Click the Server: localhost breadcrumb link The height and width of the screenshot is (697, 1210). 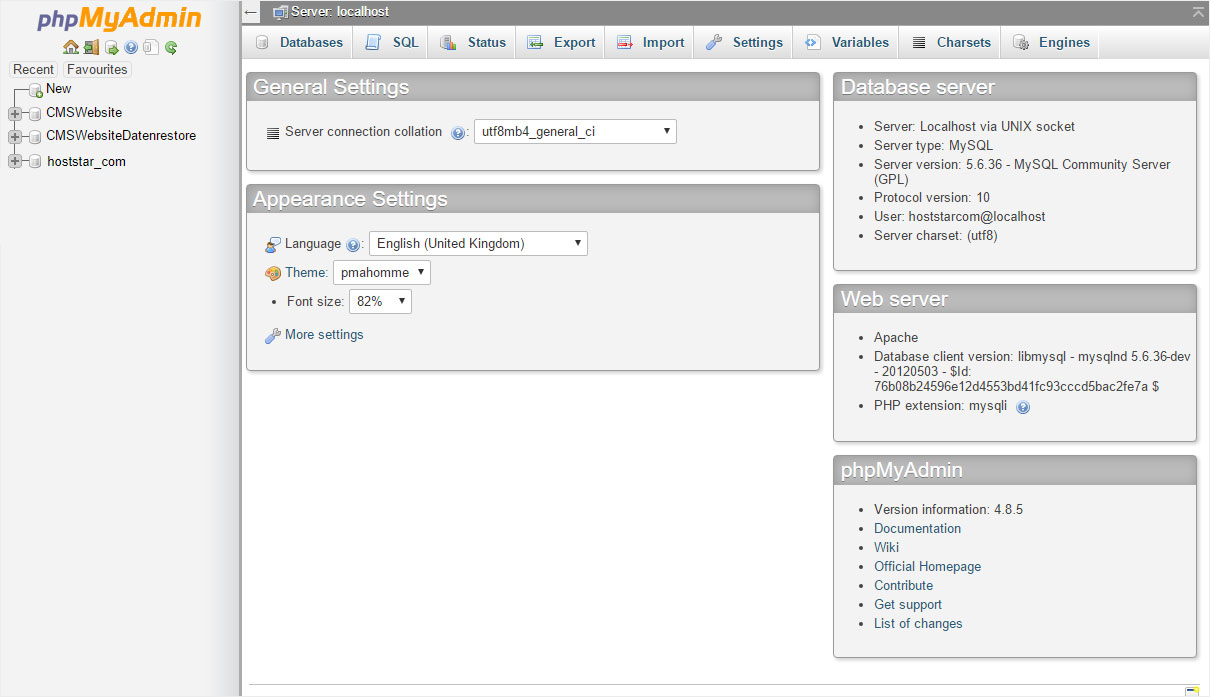[x=340, y=12]
